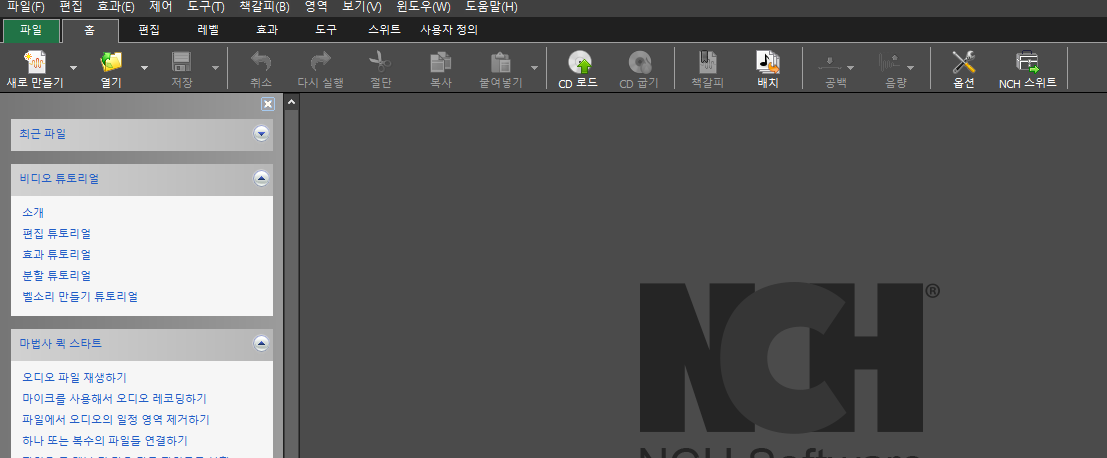Viewport: 1107px width, 458px height.
Task: Click the 최근 파일 section header
Action: click(142, 134)
